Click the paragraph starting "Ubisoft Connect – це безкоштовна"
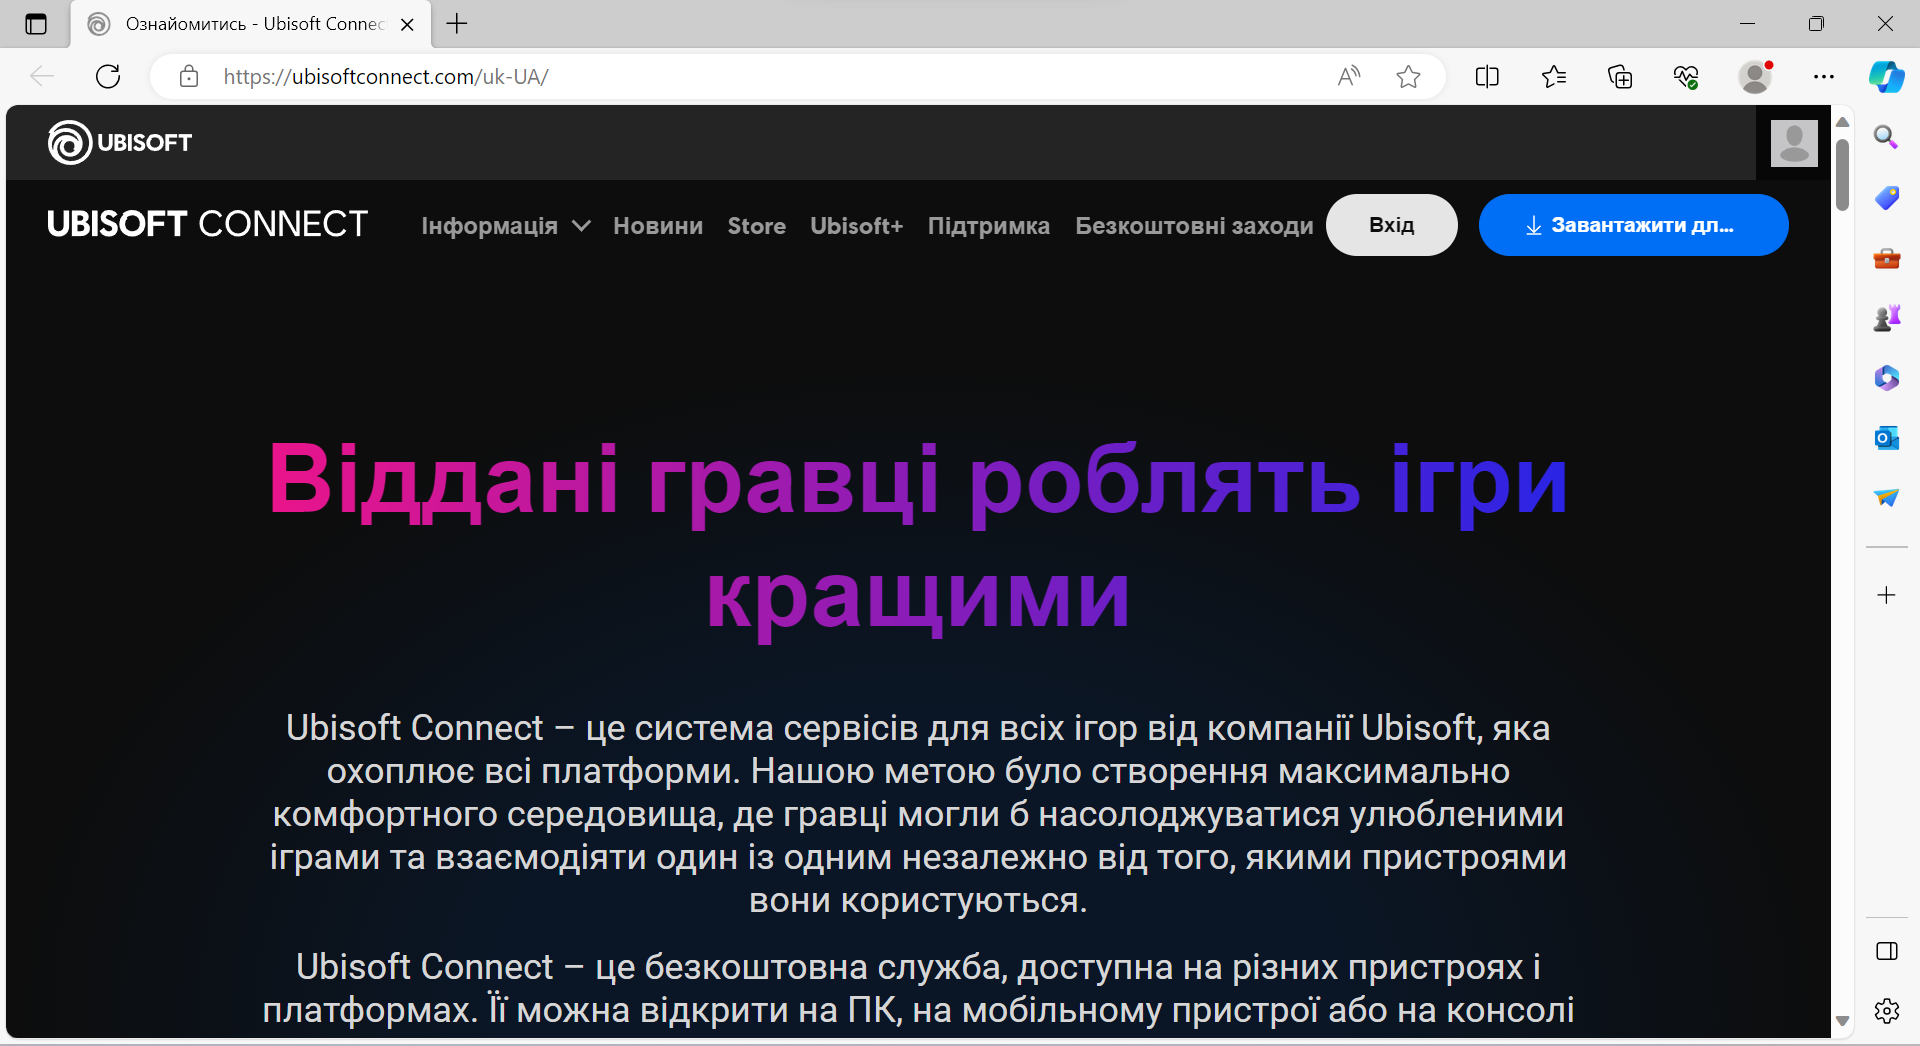1920x1046 pixels. pos(918,988)
